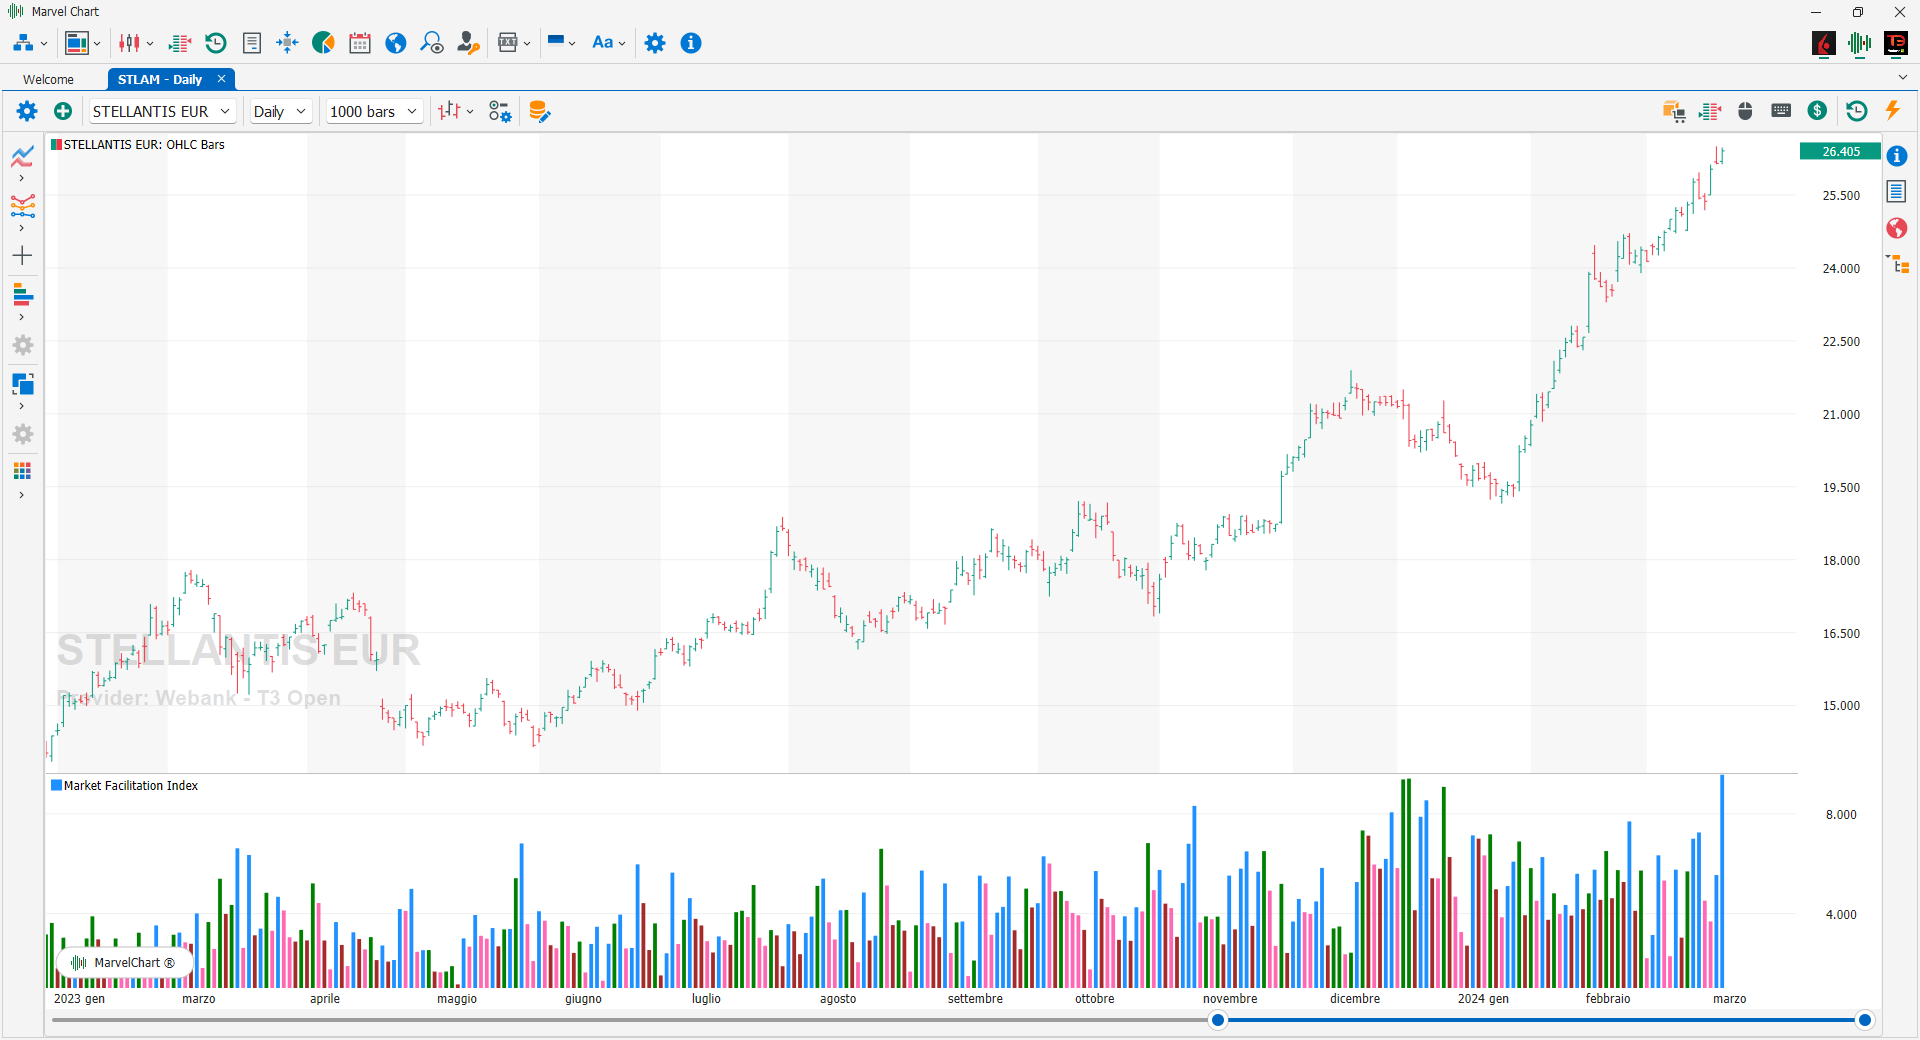Expand chevron under multi-line studies tool
Viewport: 1920px width, 1040px height.
[22, 228]
